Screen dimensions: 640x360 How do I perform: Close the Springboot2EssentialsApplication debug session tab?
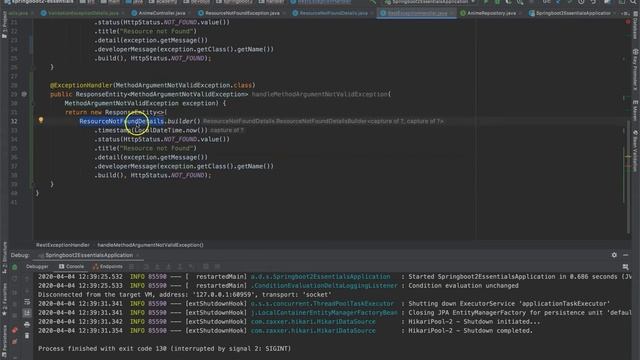pyautogui.click(x=138, y=255)
